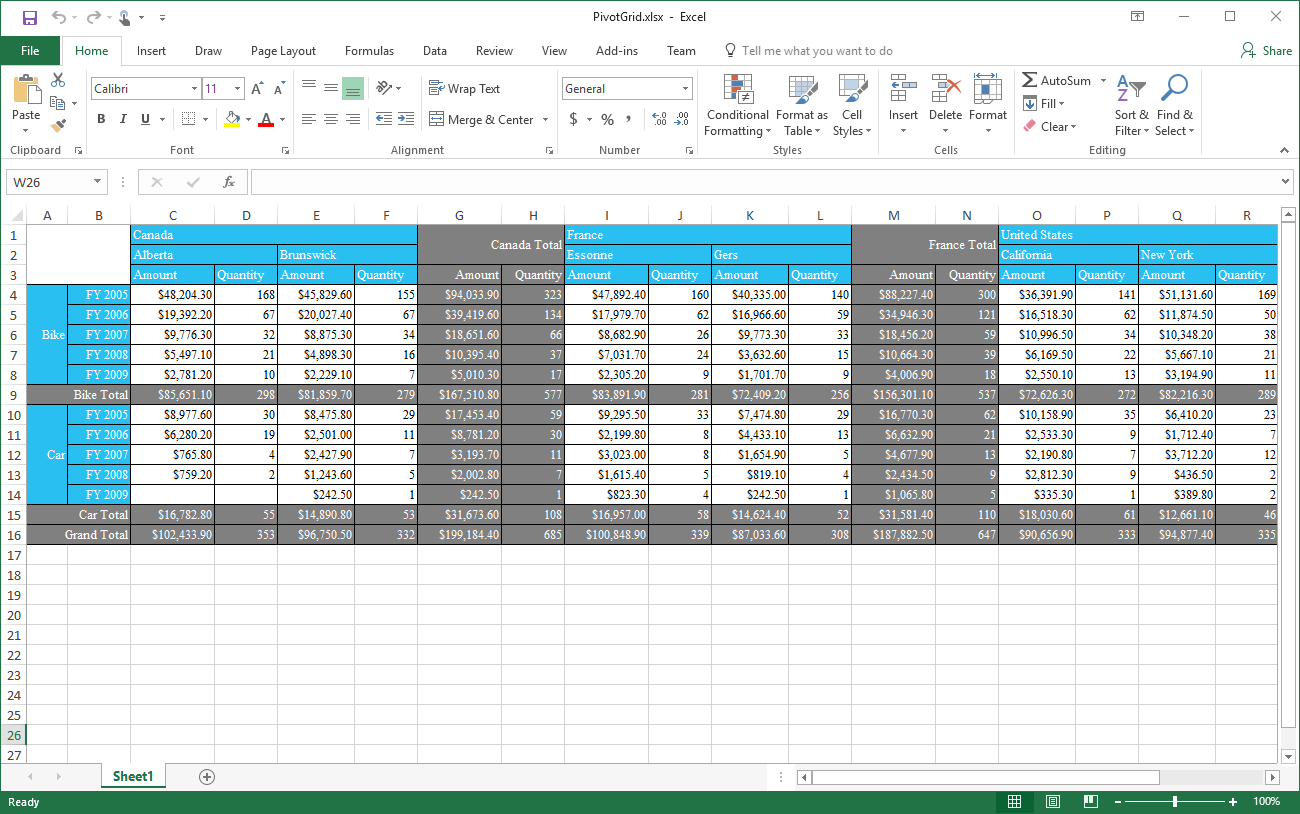Switch to the Insert tab
1300x814 pixels.
coord(152,51)
